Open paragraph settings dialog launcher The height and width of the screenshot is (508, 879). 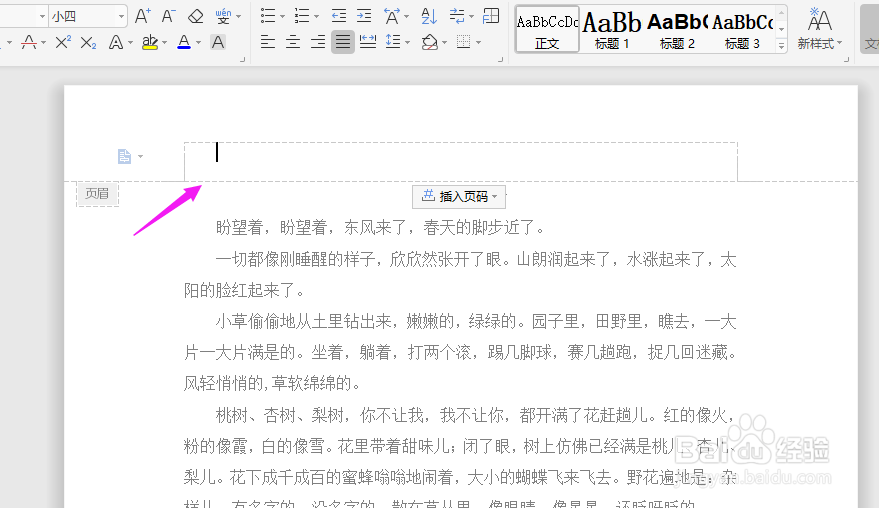coord(500,59)
